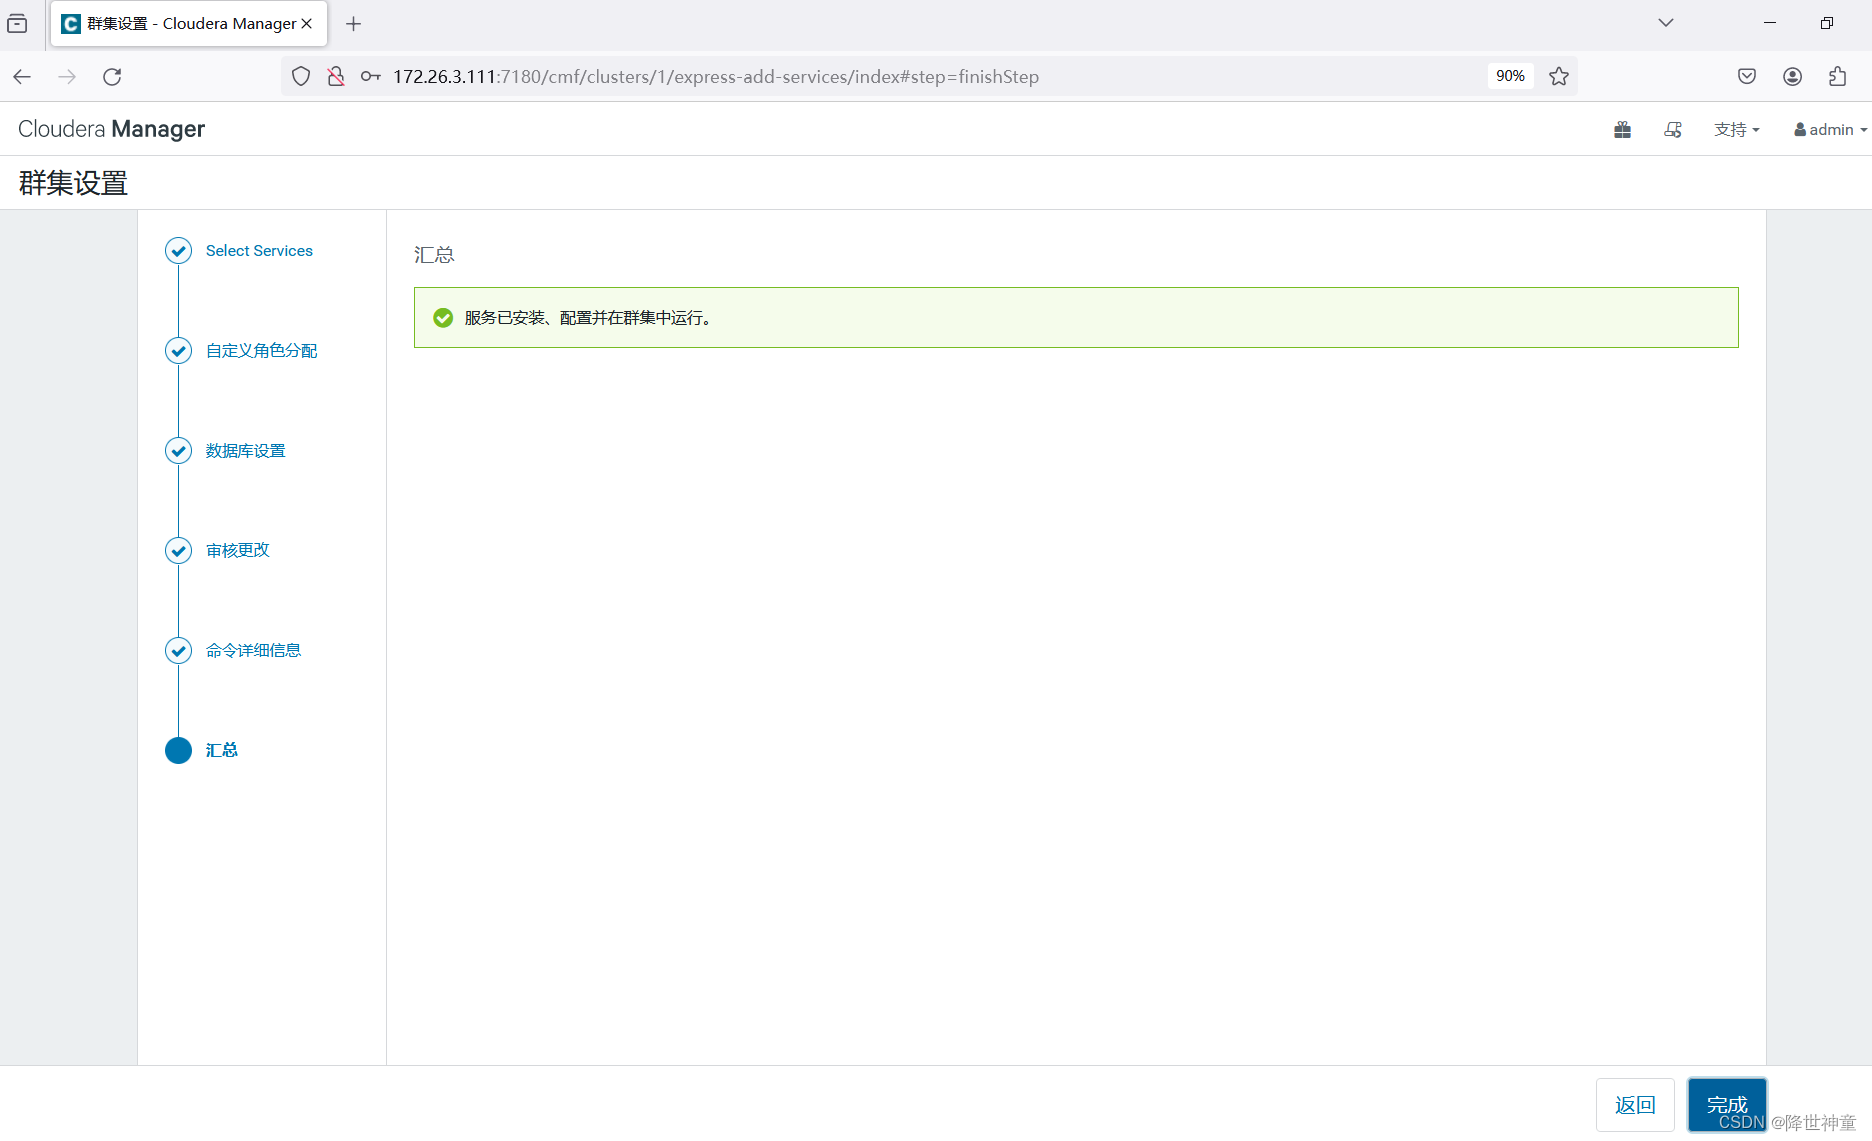This screenshot has width=1872, height=1141.
Task: Click the saved password key icon
Action: (371, 77)
